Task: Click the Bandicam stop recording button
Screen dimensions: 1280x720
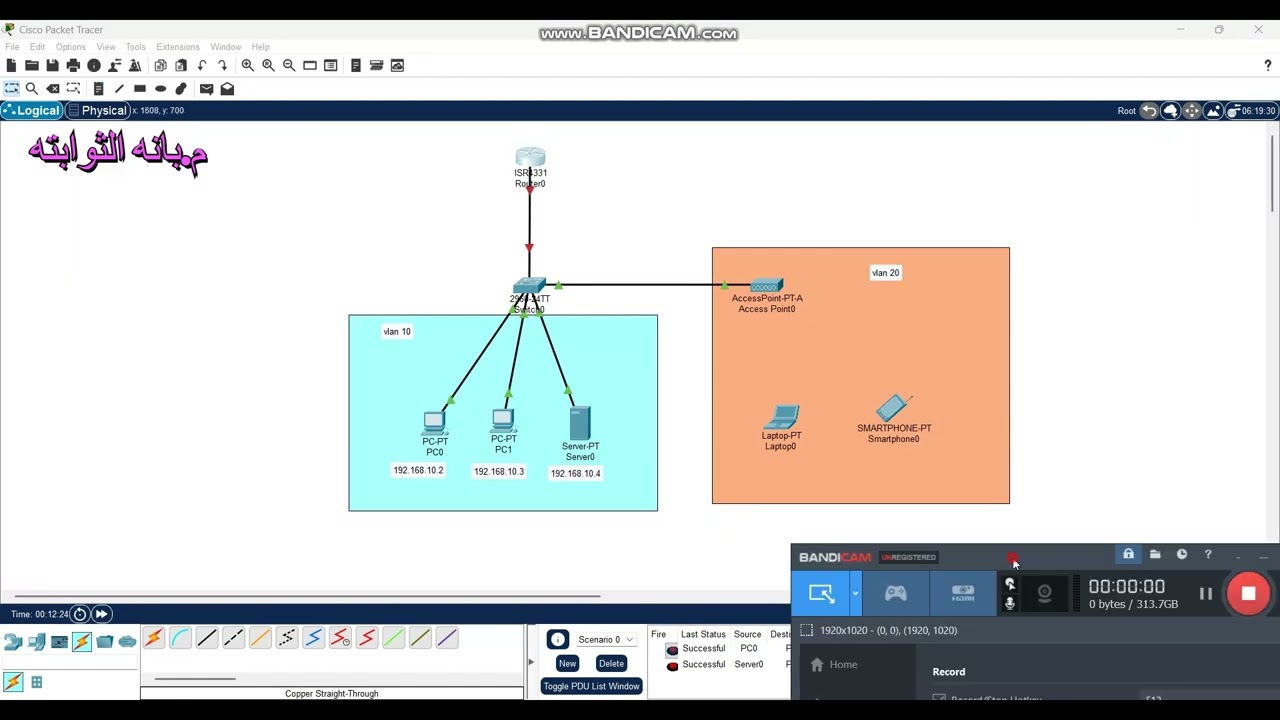Action: 1248,594
